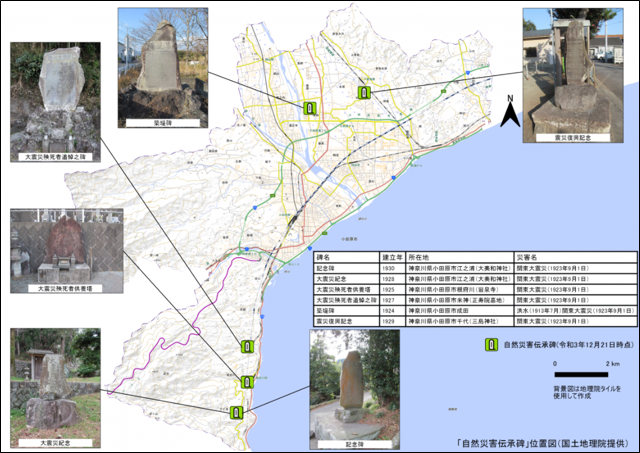Click the marker connected to 大震災殃死者追悼之碑 photo
The image size is (640, 453).
point(247,347)
